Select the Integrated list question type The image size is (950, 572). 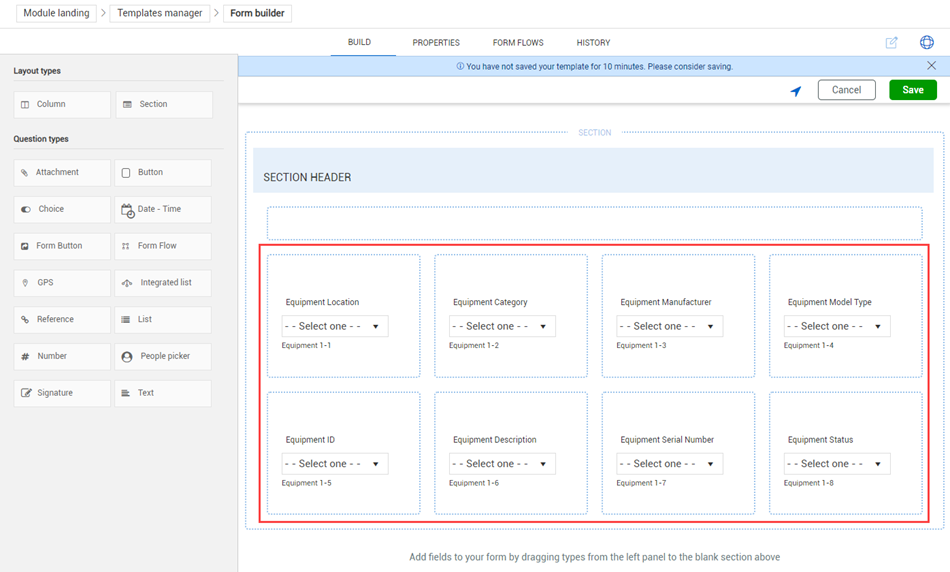point(163,283)
